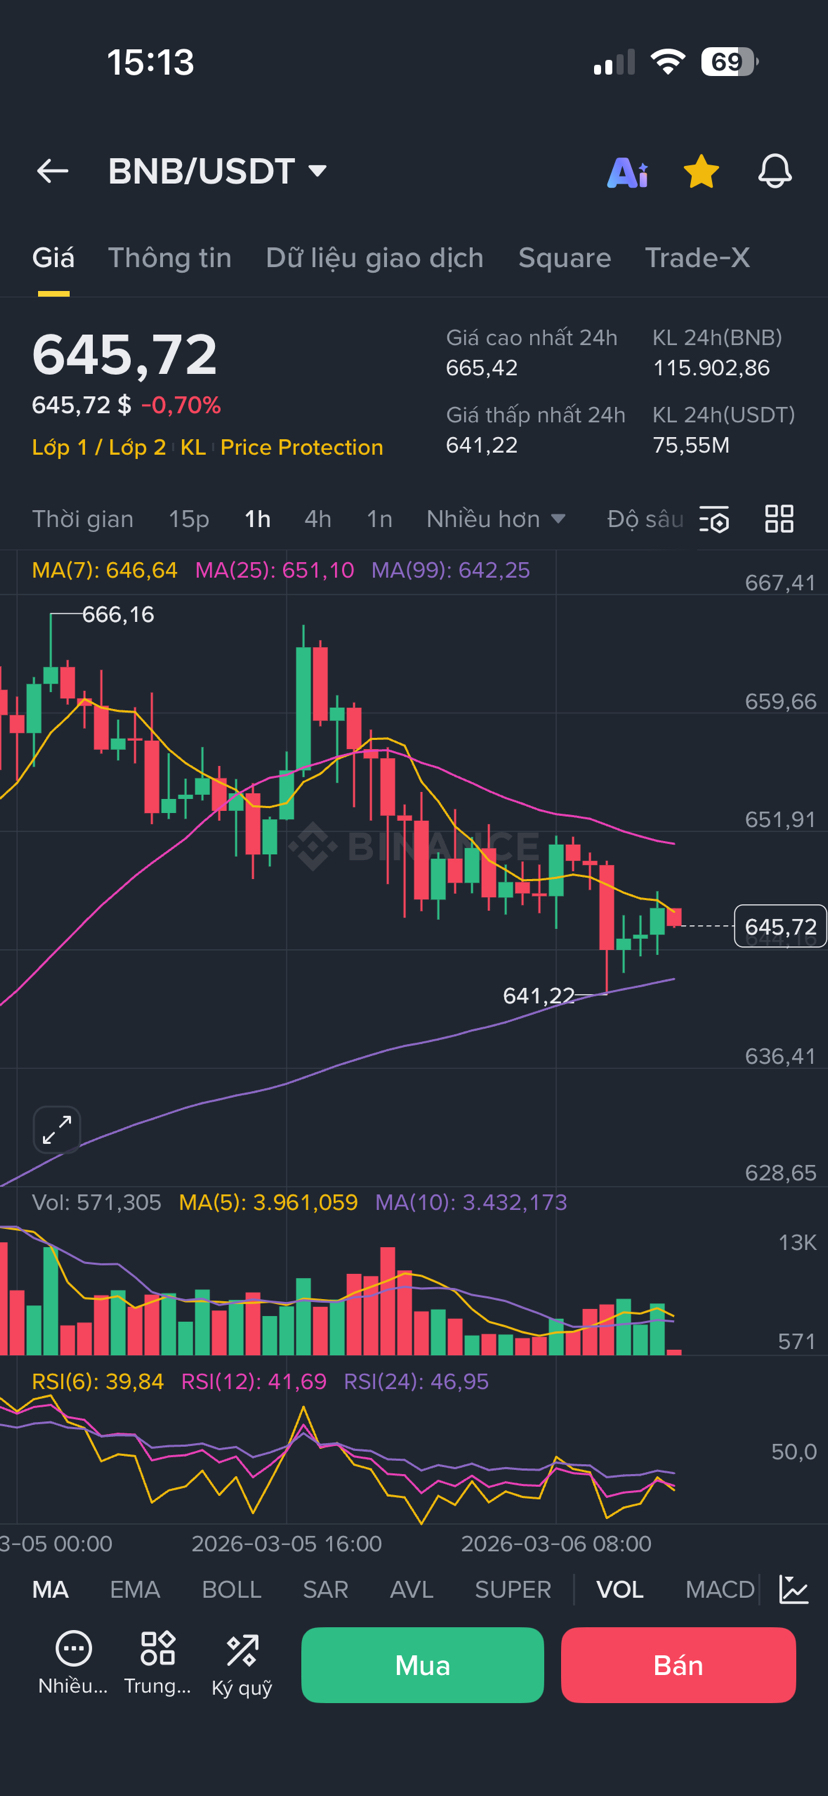The height and width of the screenshot is (1796, 828).
Task: Tap the green Mua button
Action: [423, 1665]
